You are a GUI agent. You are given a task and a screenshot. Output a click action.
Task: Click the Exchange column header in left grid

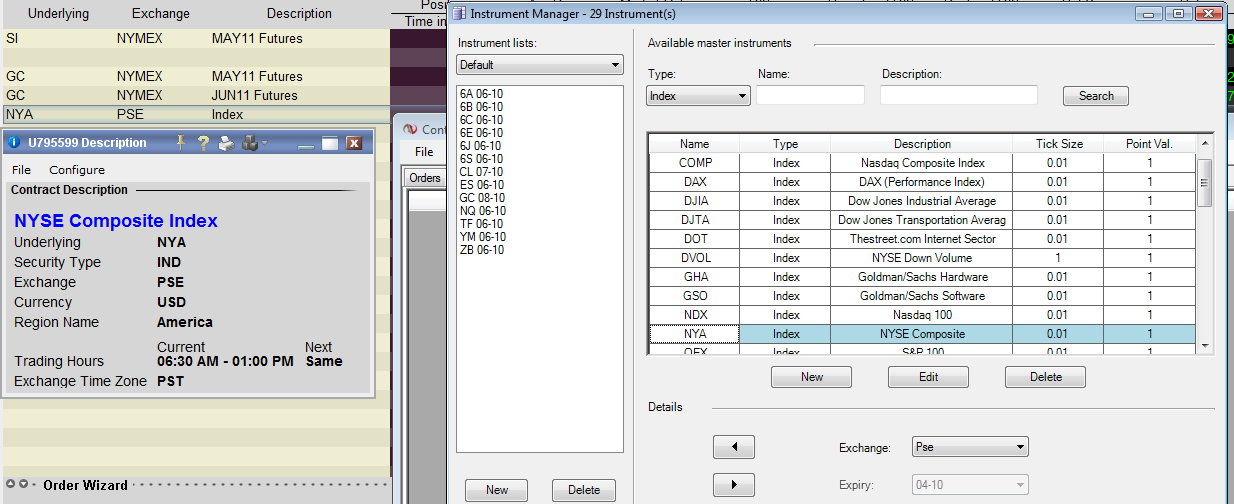tap(160, 14)
